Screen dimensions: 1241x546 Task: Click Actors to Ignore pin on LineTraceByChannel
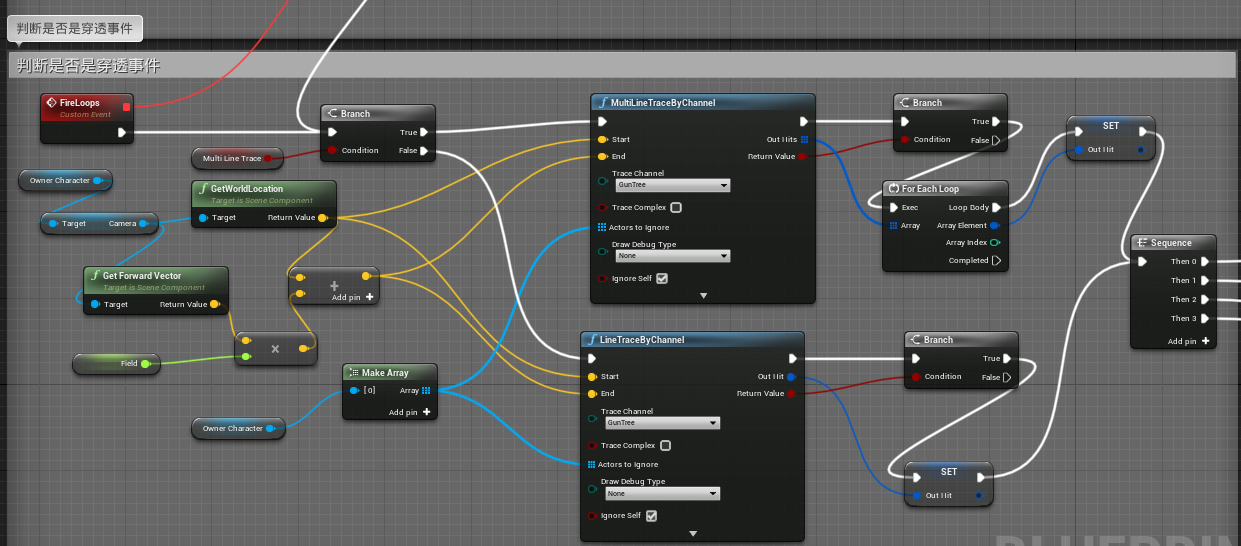pos(591,464)
